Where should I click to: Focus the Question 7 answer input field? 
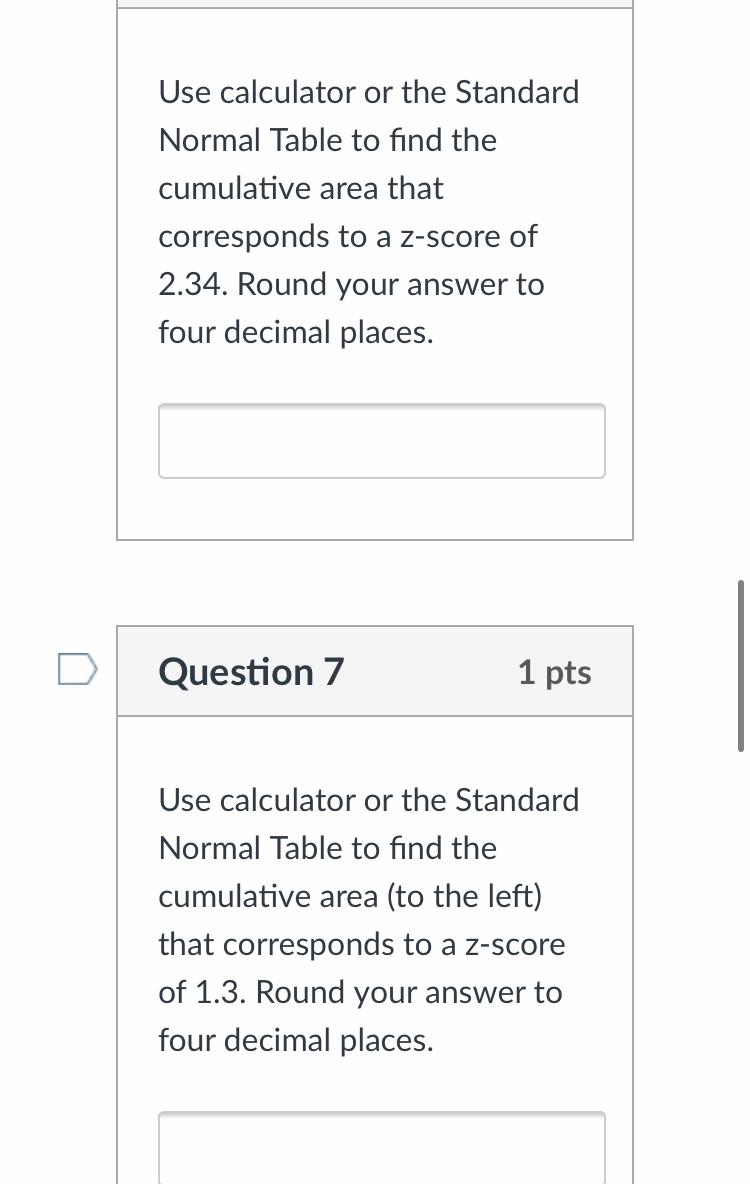click(381, 1148)
